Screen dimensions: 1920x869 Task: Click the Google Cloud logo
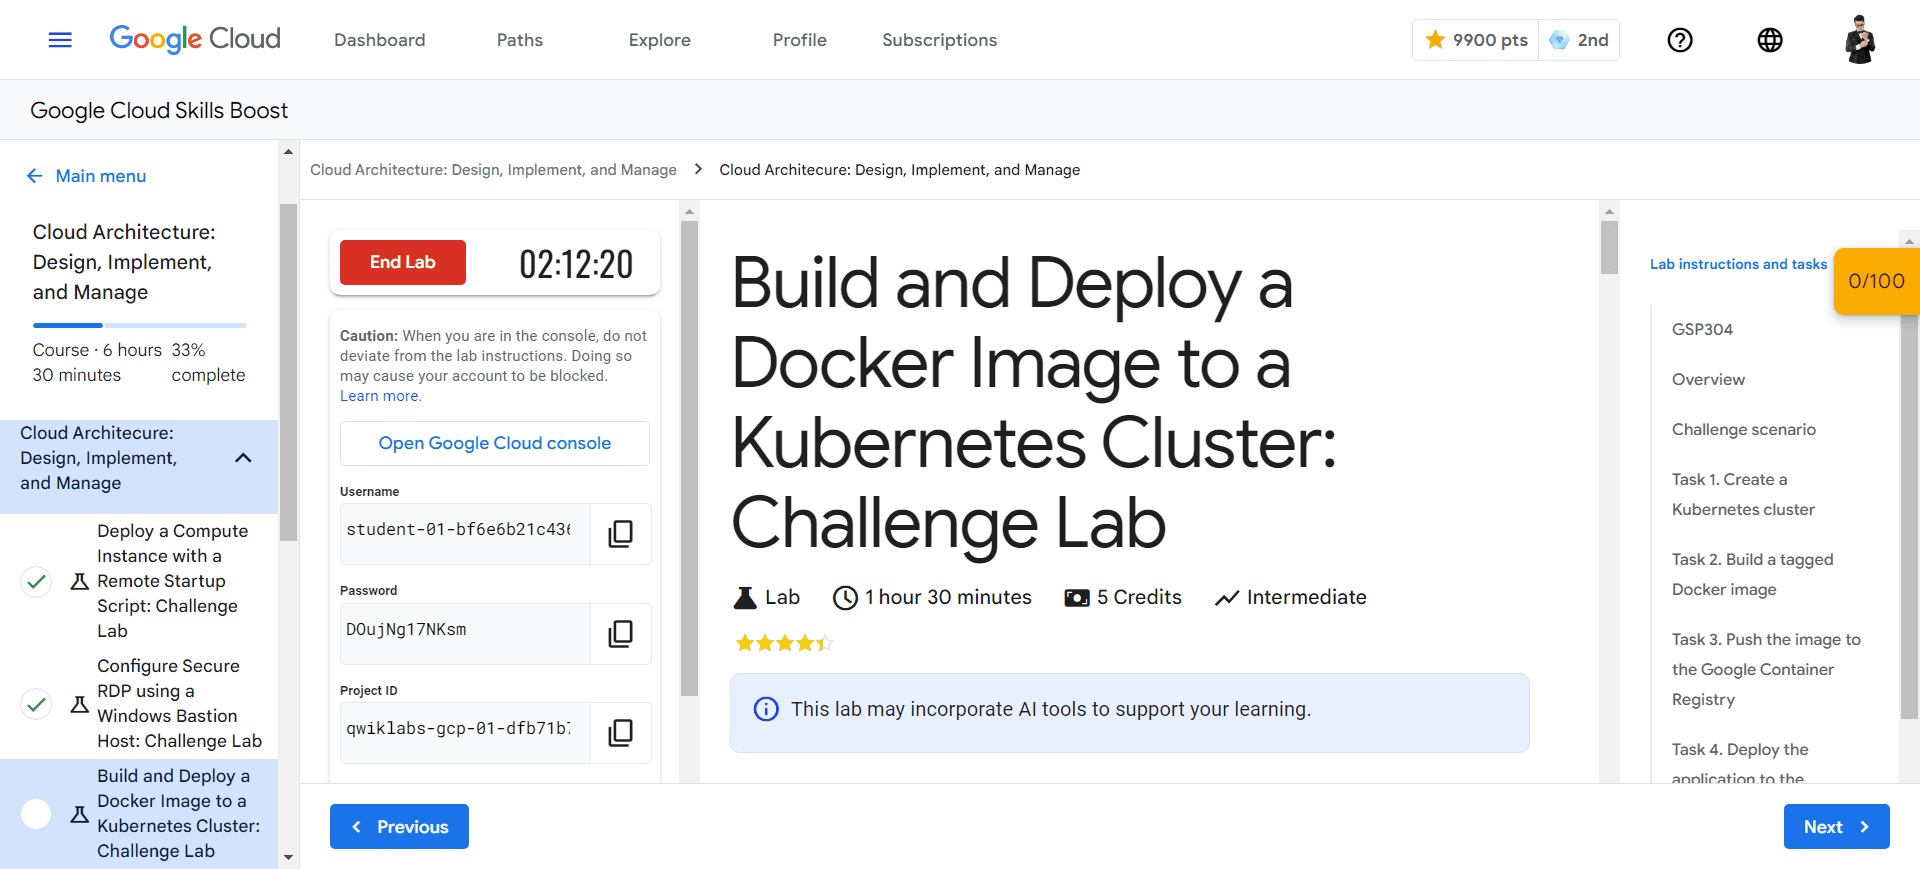(x=195, y=39)
